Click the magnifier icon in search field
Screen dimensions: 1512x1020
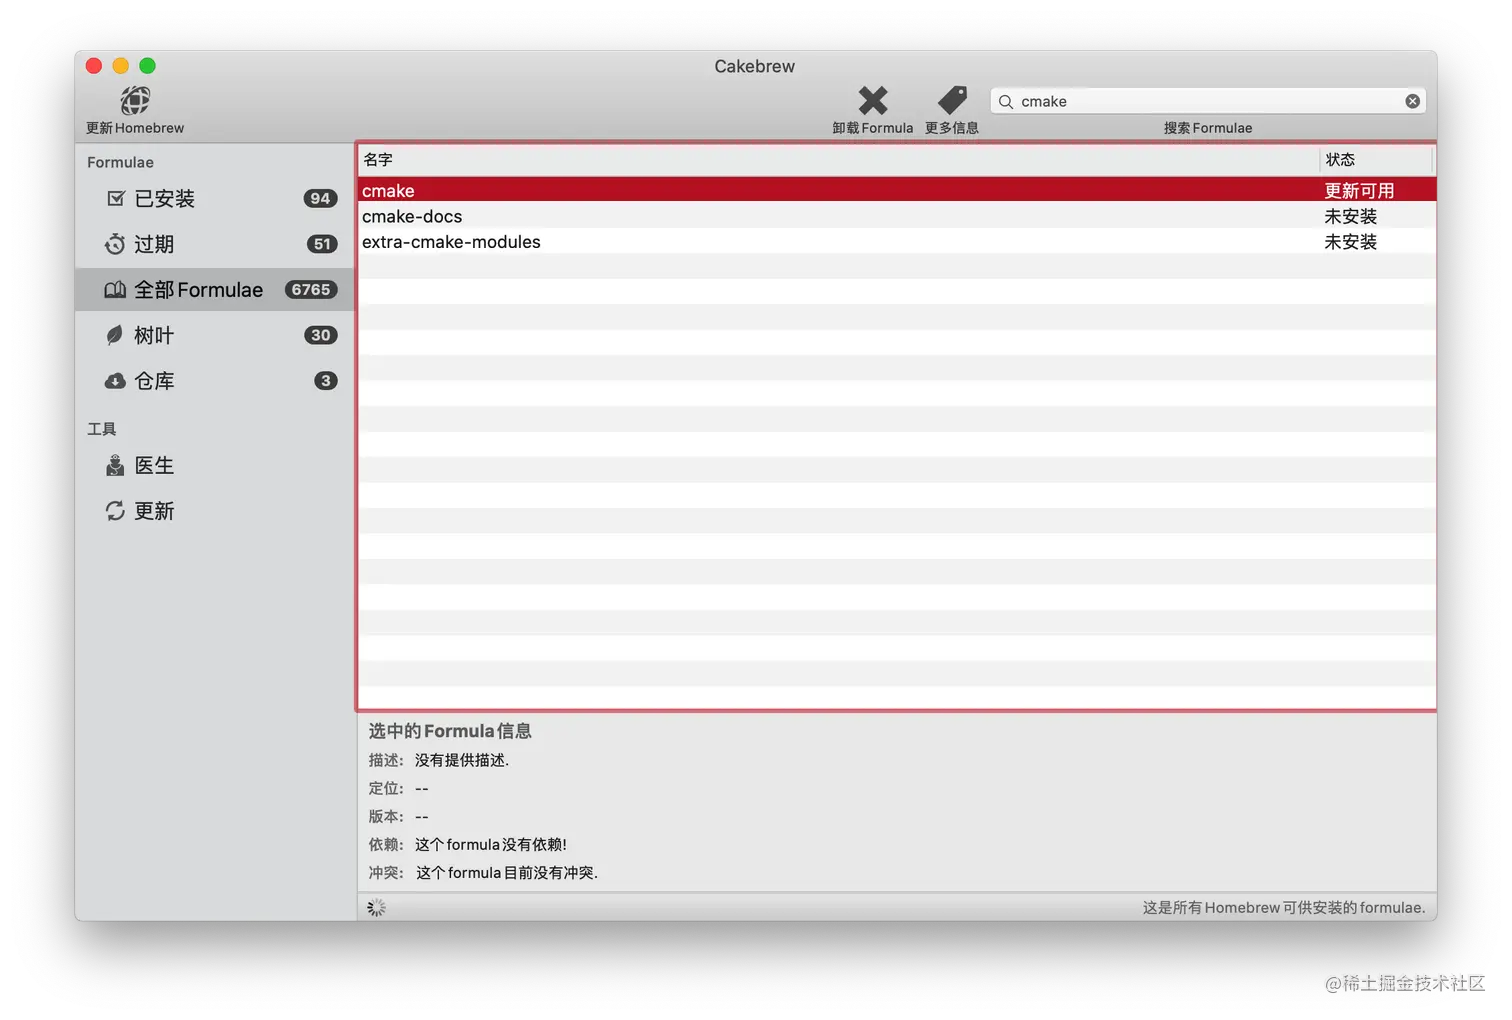coord(1006,101)
